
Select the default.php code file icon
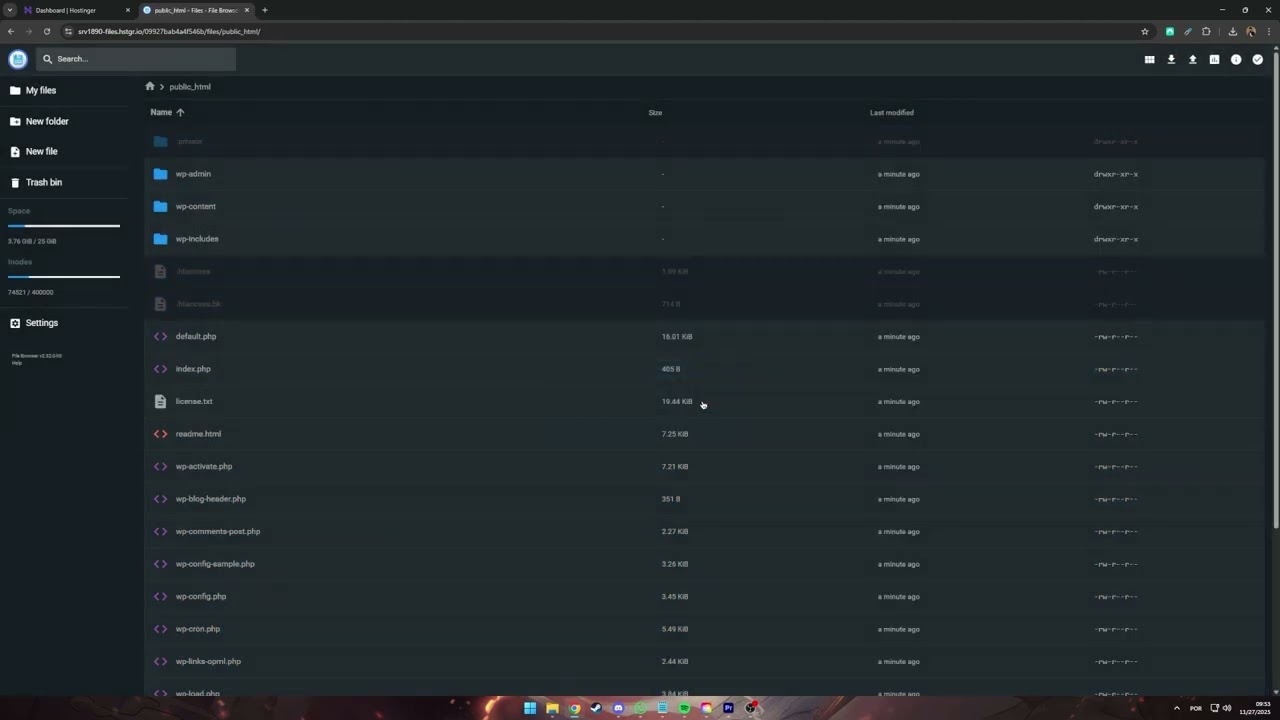160,336
